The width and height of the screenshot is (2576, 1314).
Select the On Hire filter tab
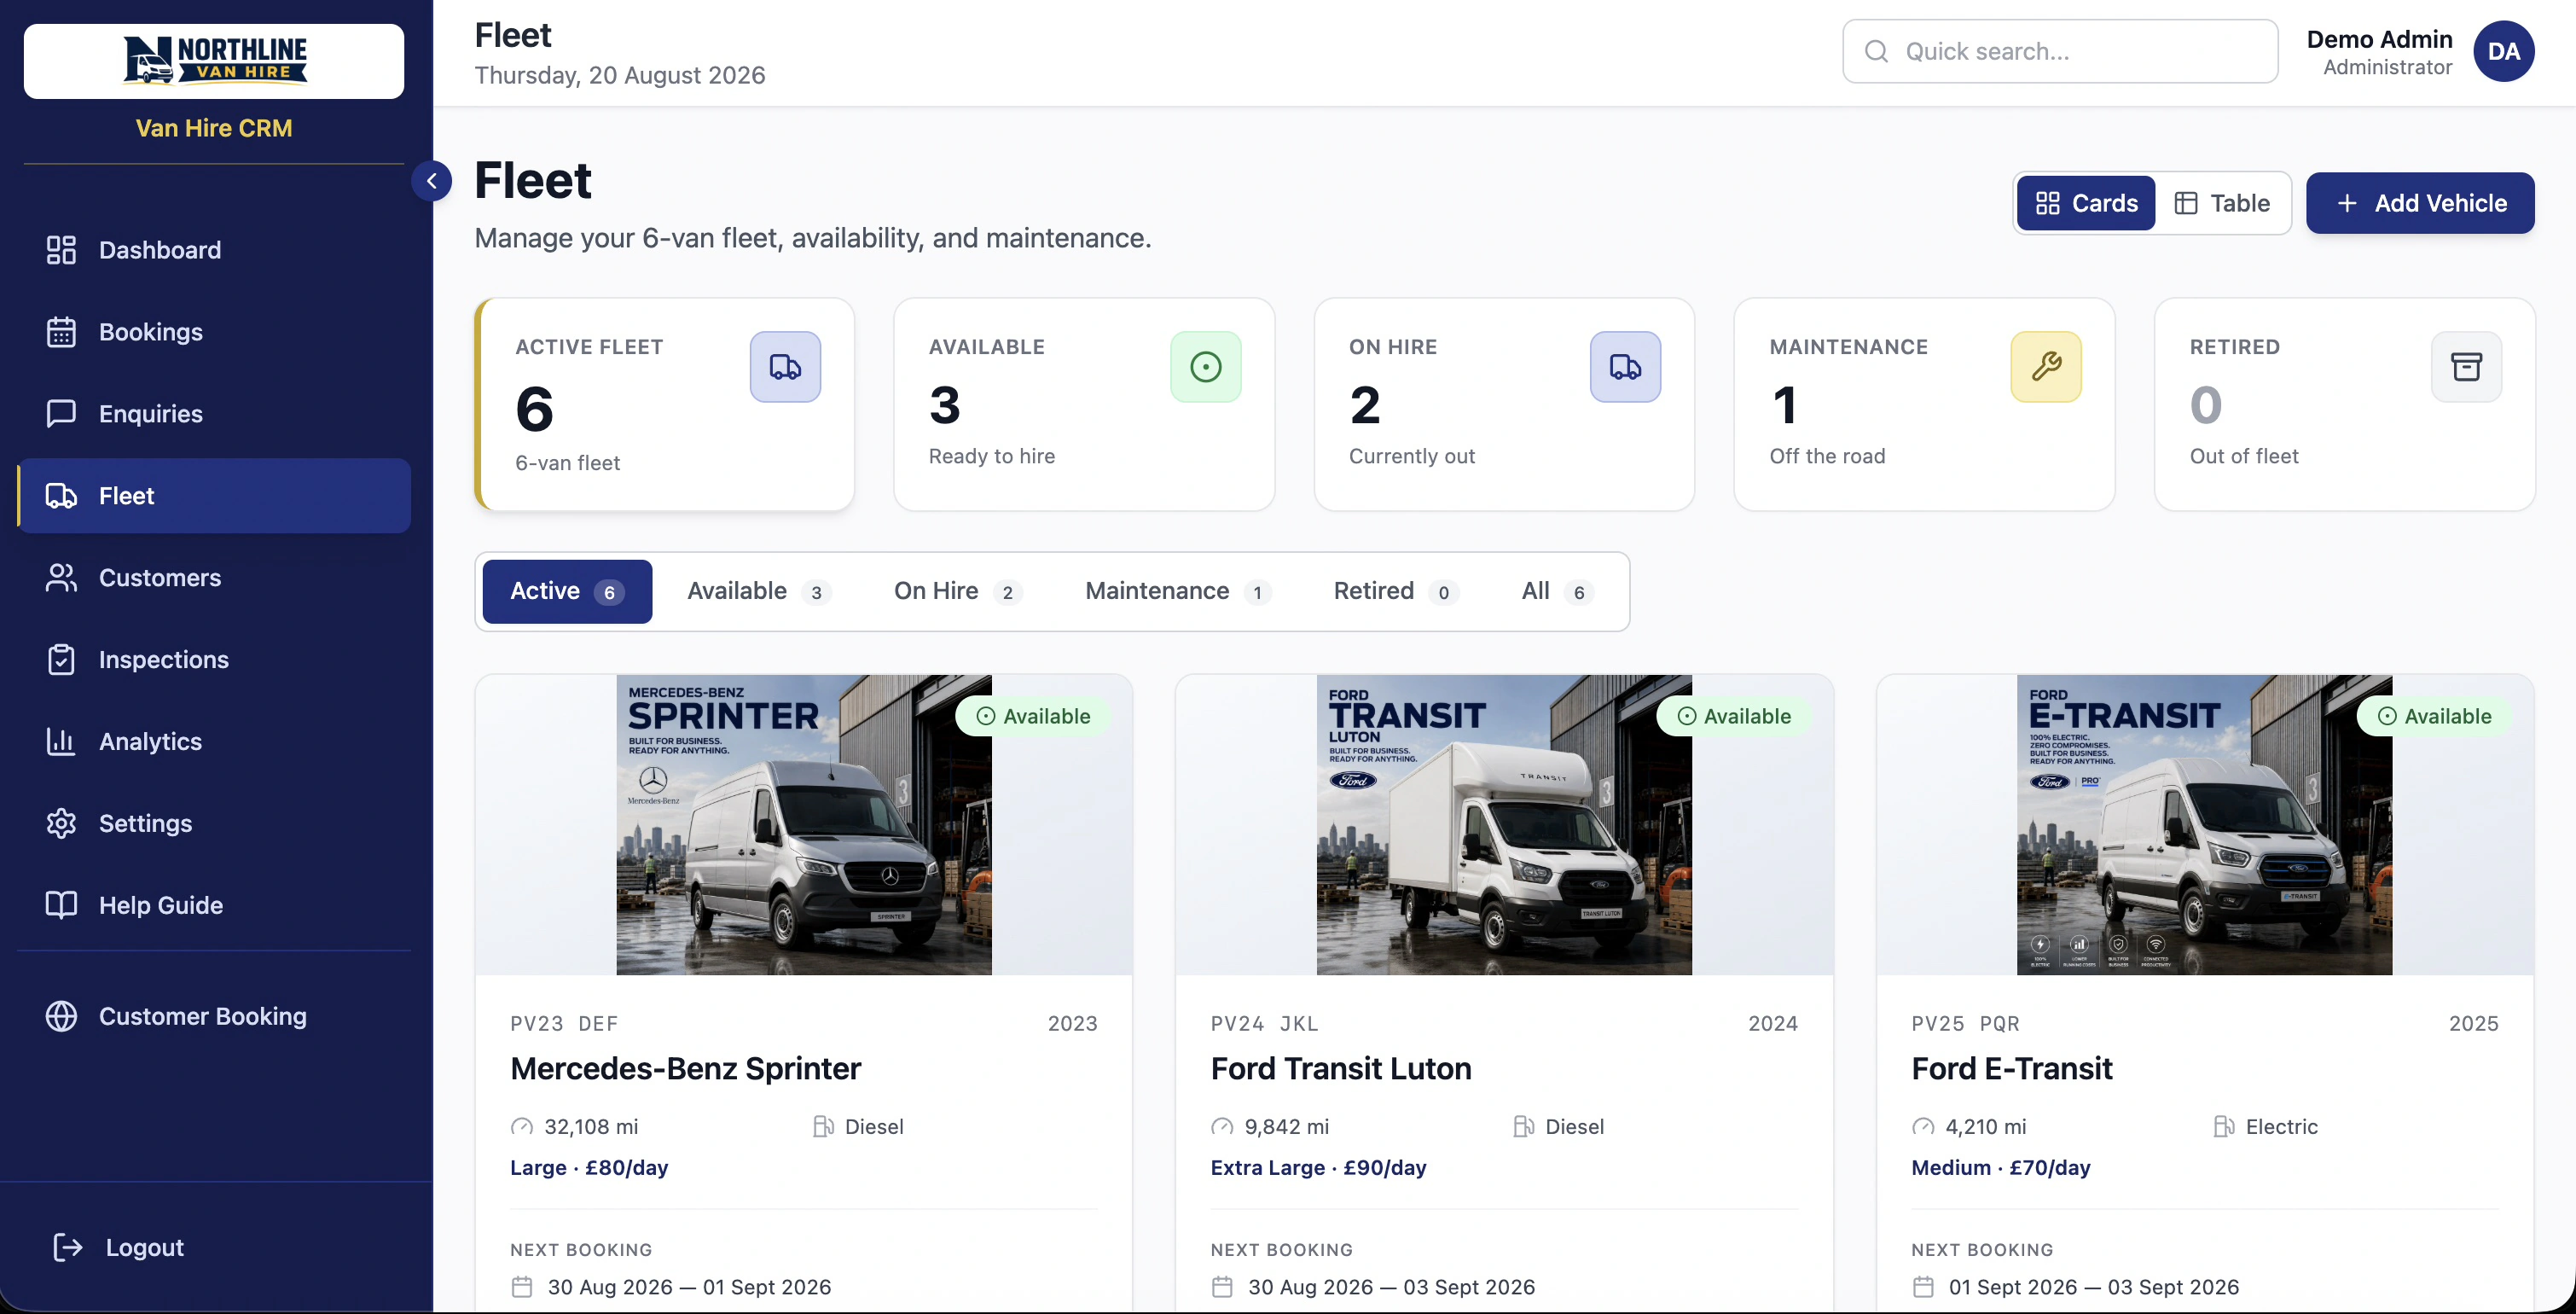click(x=957, y=592)
